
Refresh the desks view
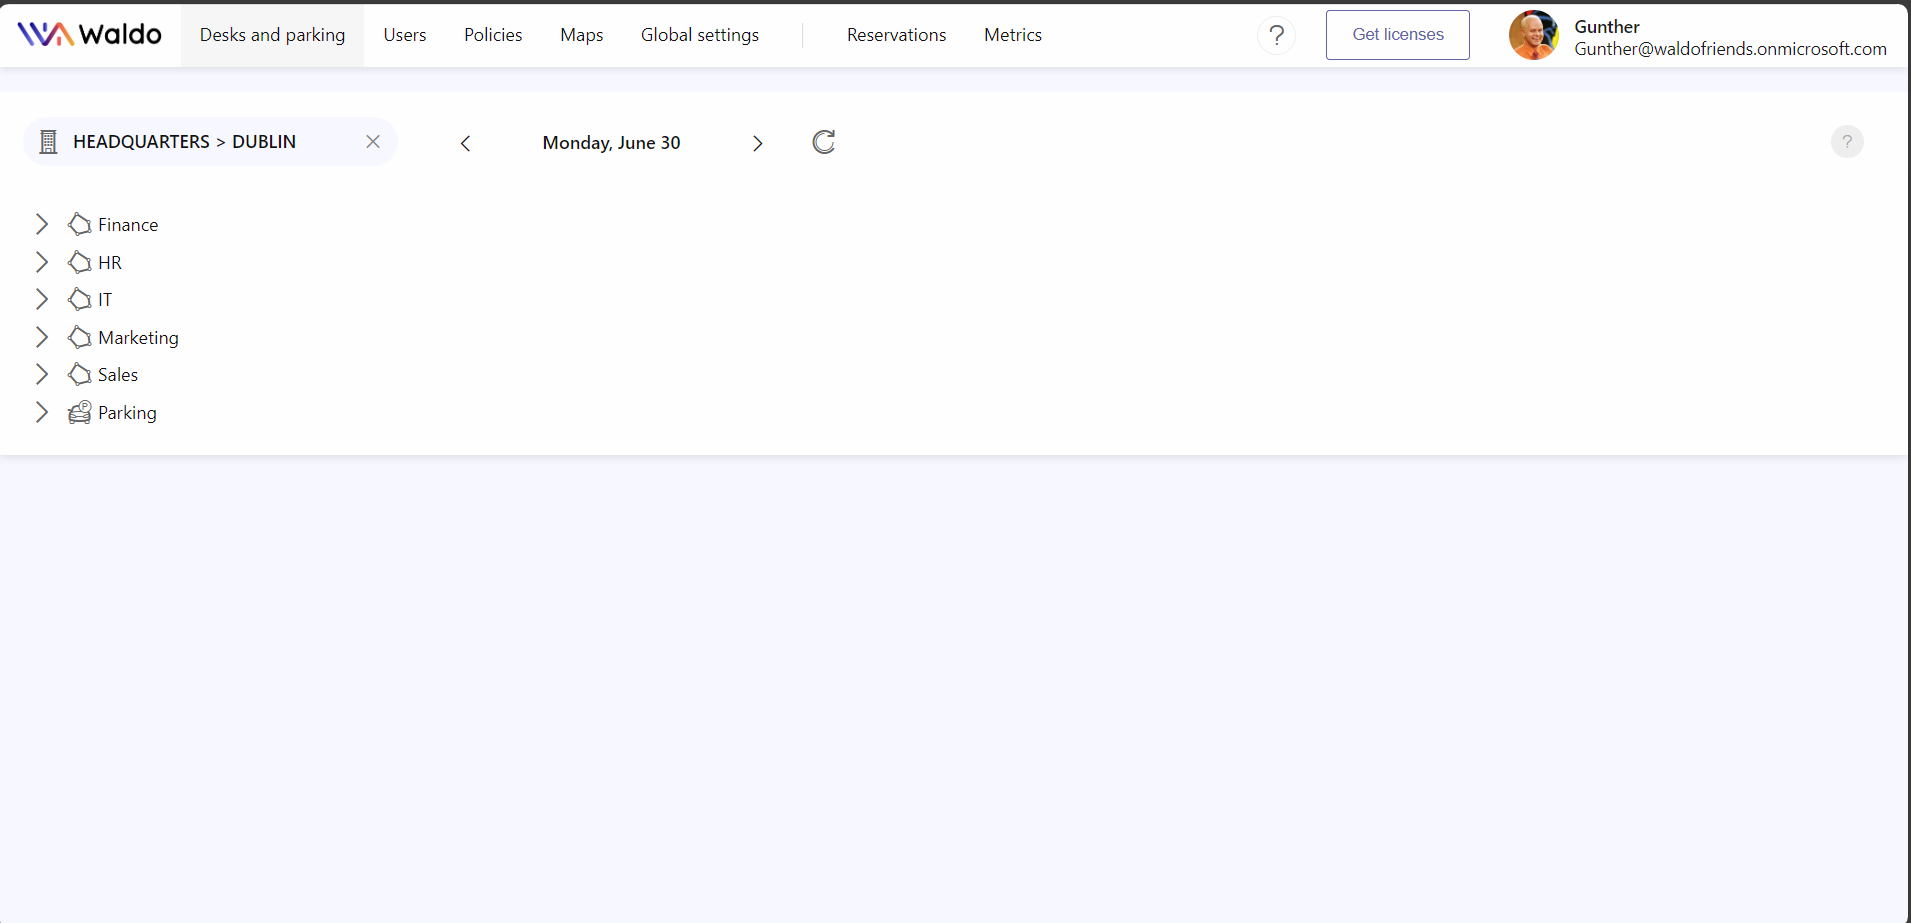822,142
